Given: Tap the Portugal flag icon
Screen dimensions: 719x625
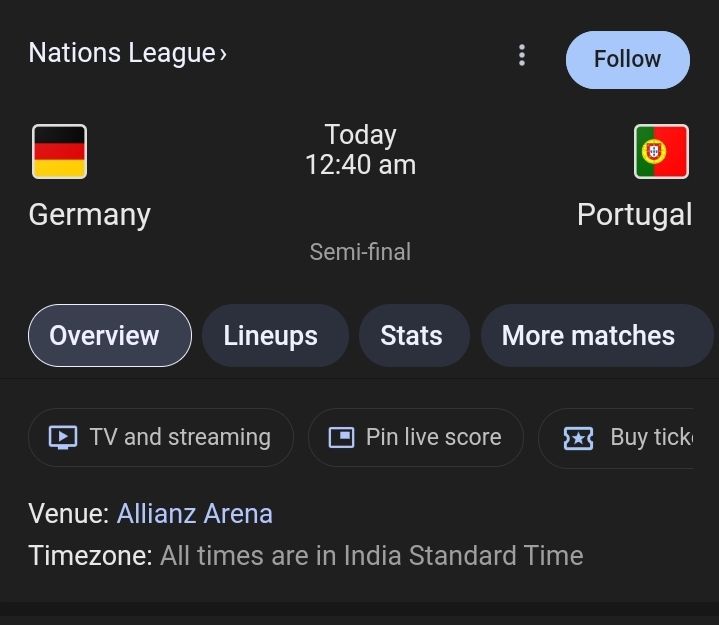Looking at the screenshot, I should (661, 151).
